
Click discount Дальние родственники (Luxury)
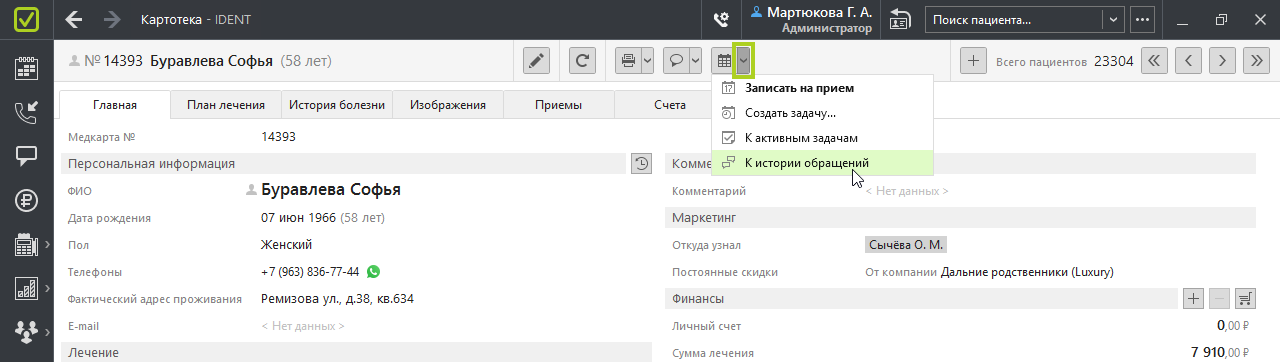pyautogui.click(x=1027, y=272)
